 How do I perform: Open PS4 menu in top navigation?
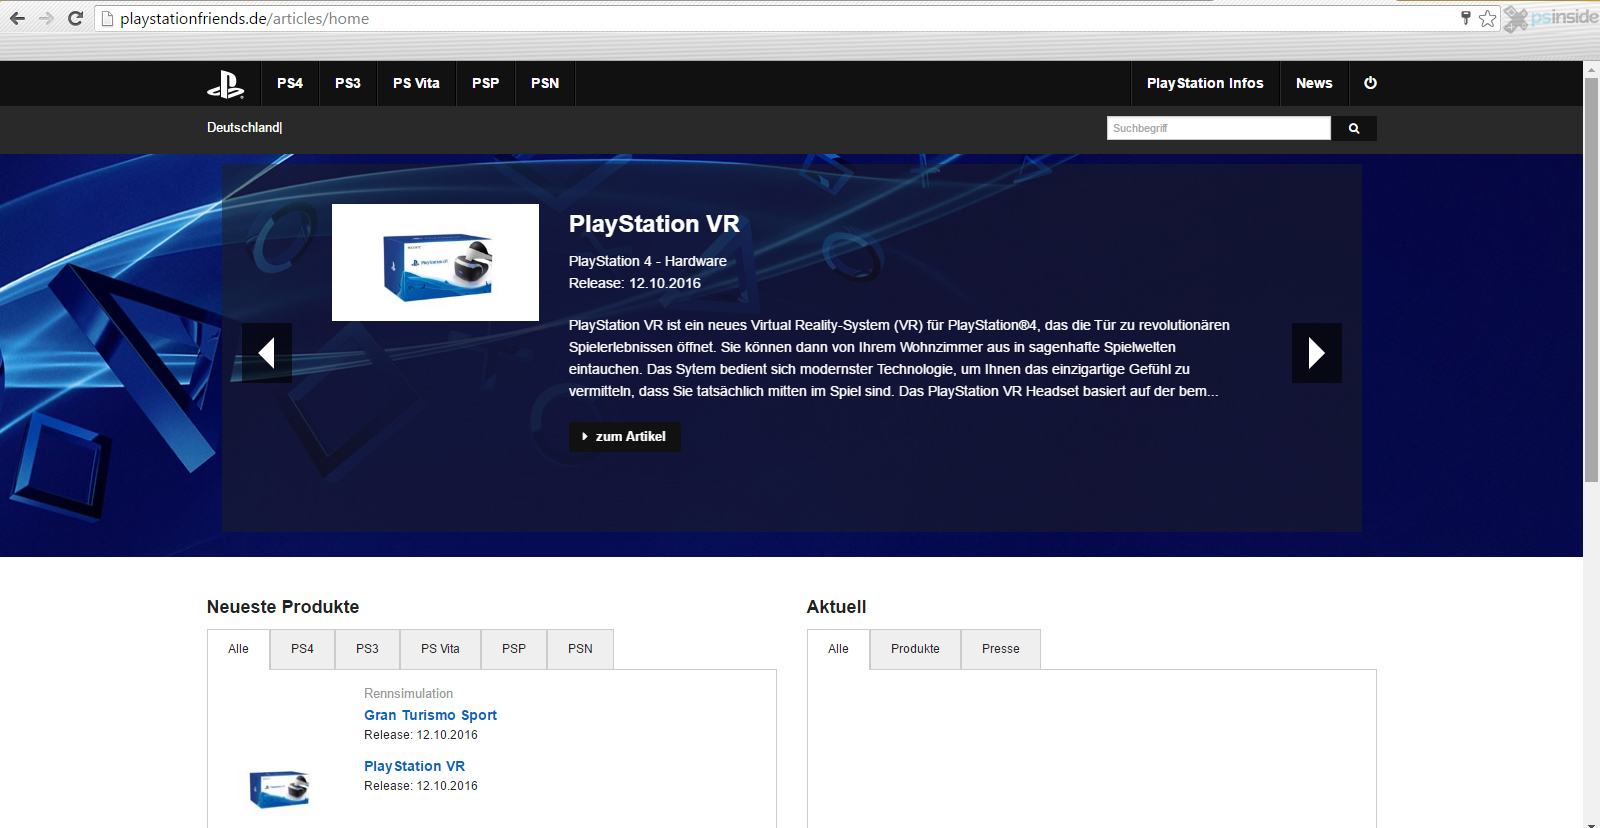(290, 83)
